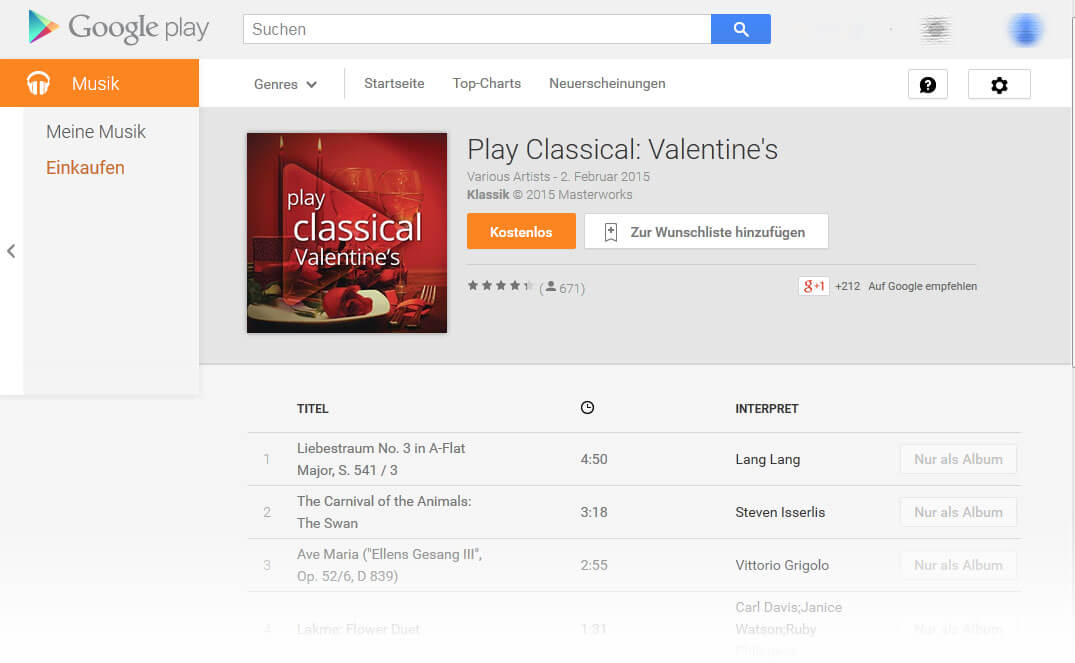Click the Suchen search input field
This screenshot has height=663, width=1075.
(477, 29)
